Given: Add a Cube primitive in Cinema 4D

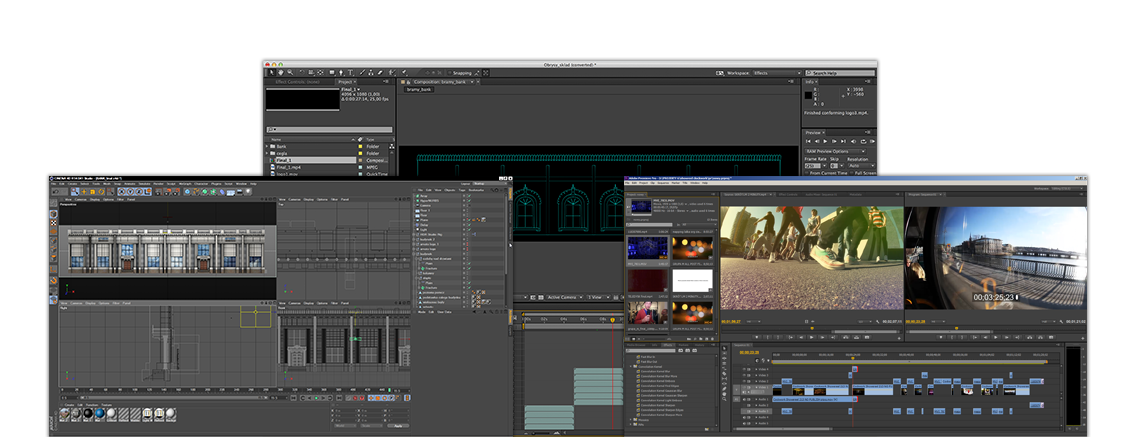Looking at the screenshot, I should pos(188,192).
